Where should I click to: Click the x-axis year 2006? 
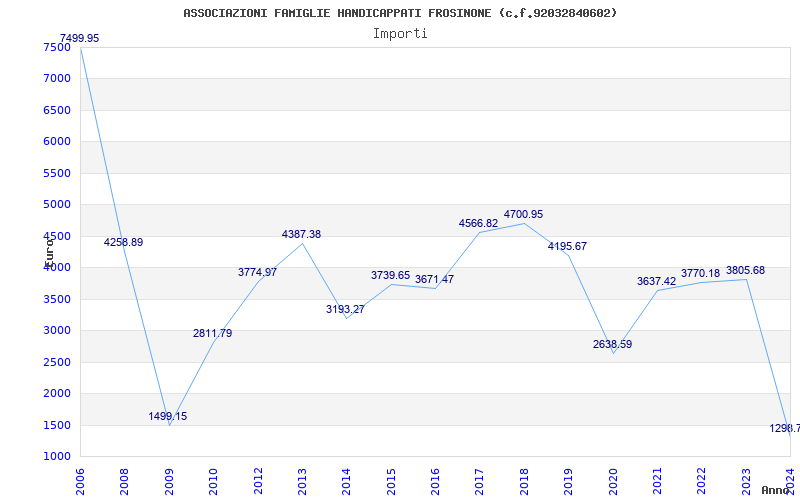click(81, 481)
